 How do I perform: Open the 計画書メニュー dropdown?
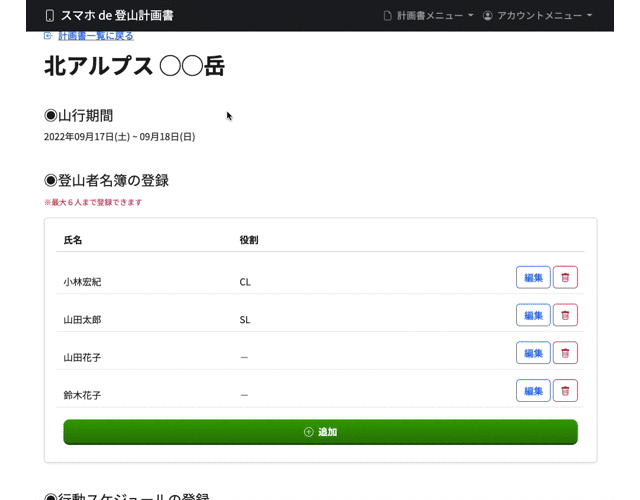point(429,16)
